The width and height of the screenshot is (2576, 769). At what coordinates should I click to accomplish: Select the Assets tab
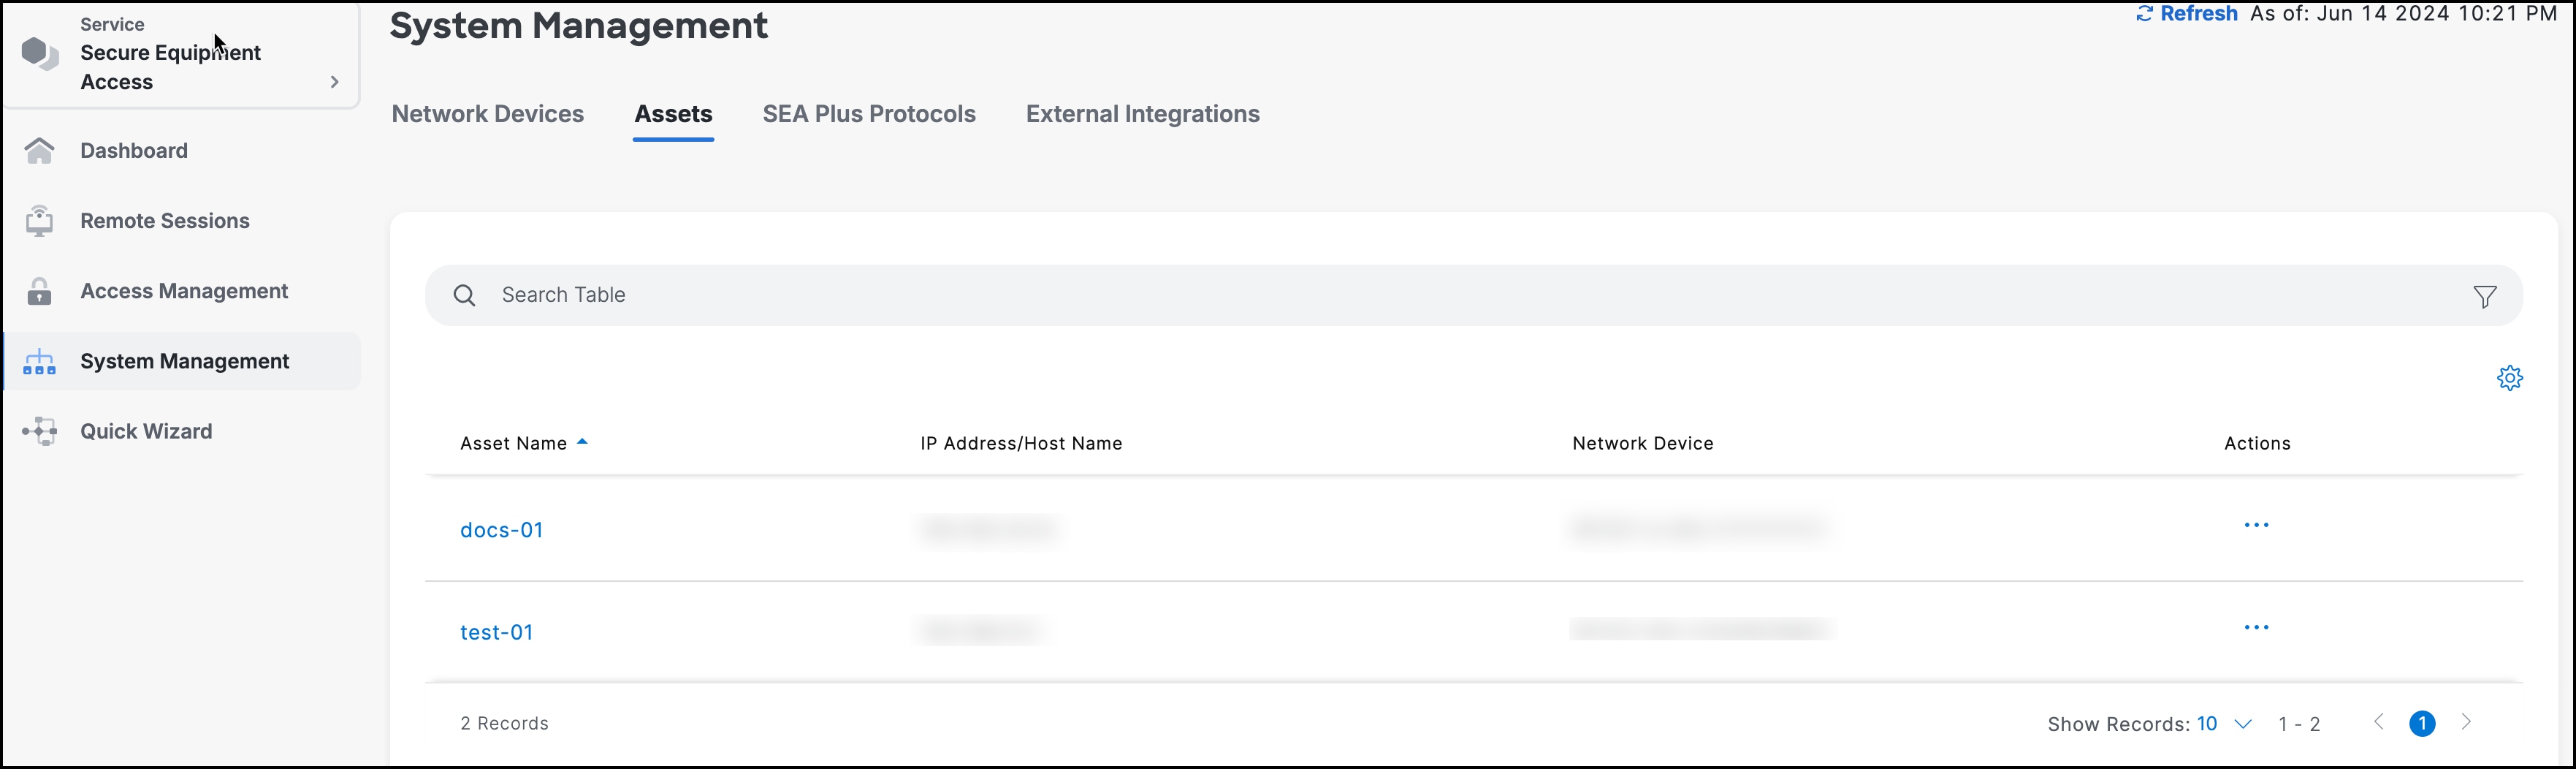coord(673,114)
